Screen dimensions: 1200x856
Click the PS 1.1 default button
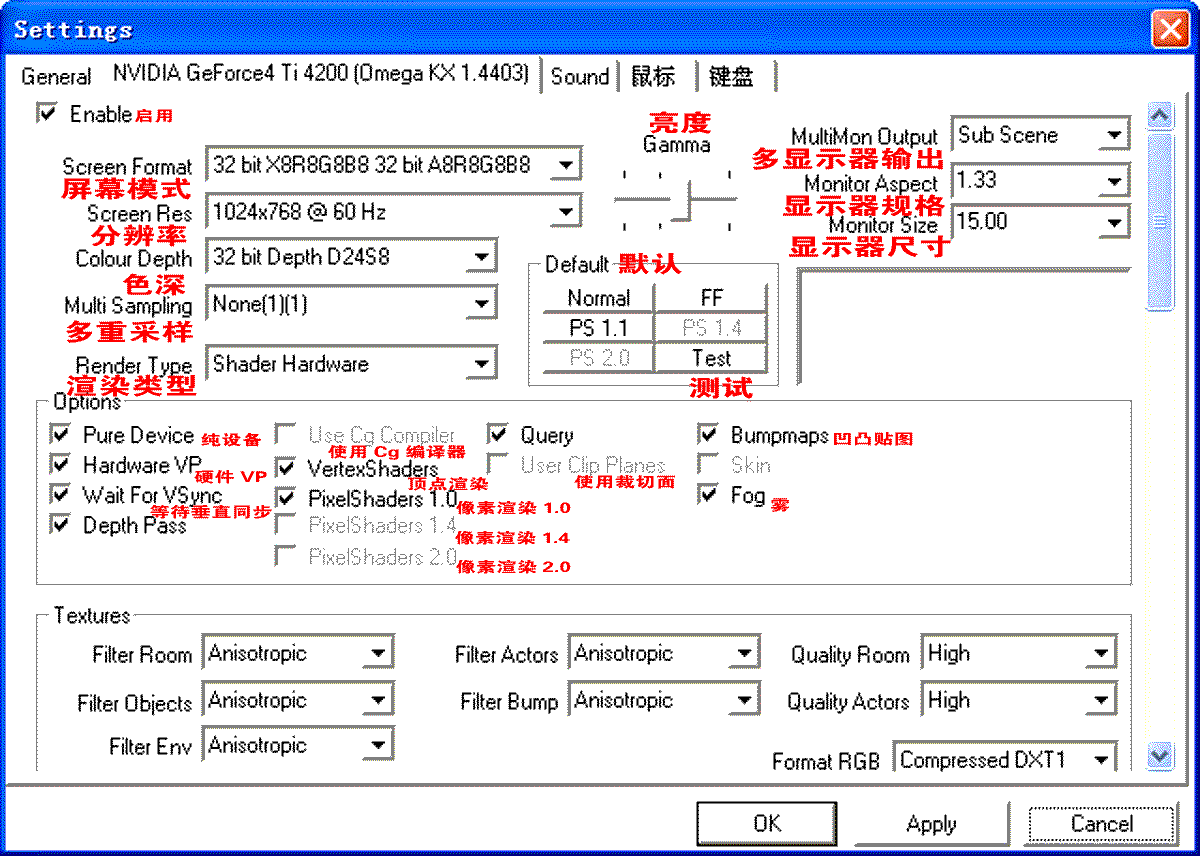tap(598, 328)
